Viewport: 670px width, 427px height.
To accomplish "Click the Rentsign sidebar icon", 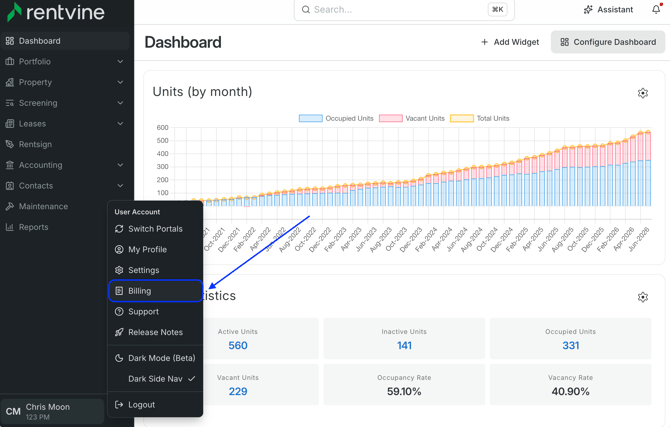I will click(10, 144).
